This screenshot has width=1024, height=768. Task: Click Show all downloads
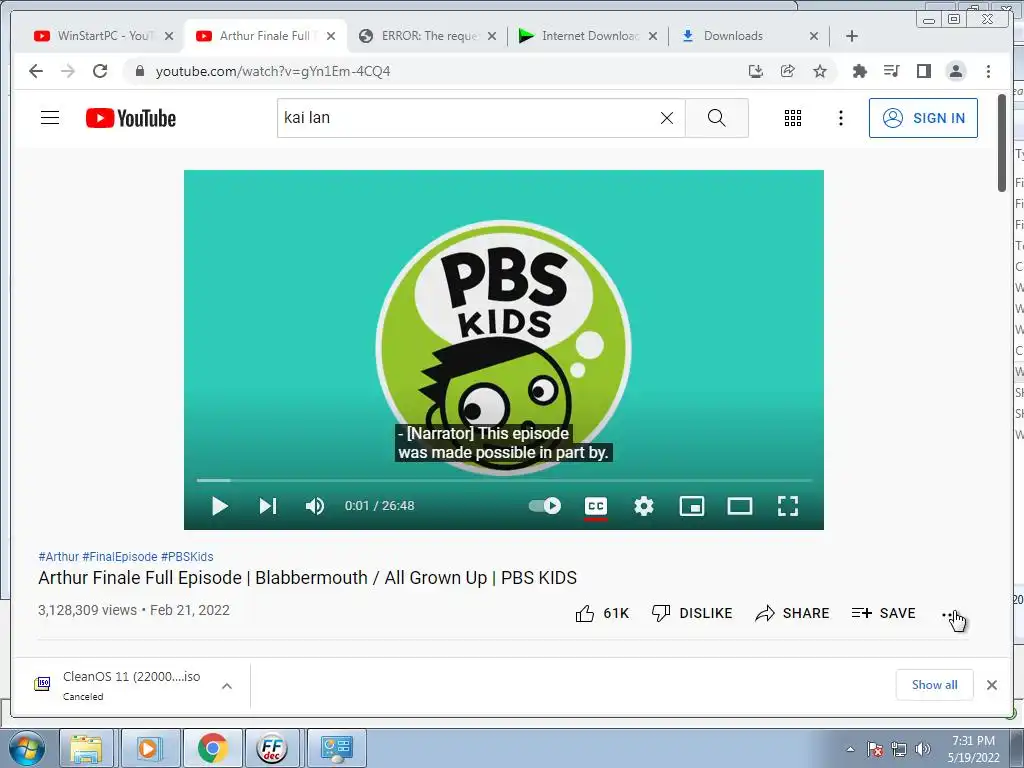point(935,684)
